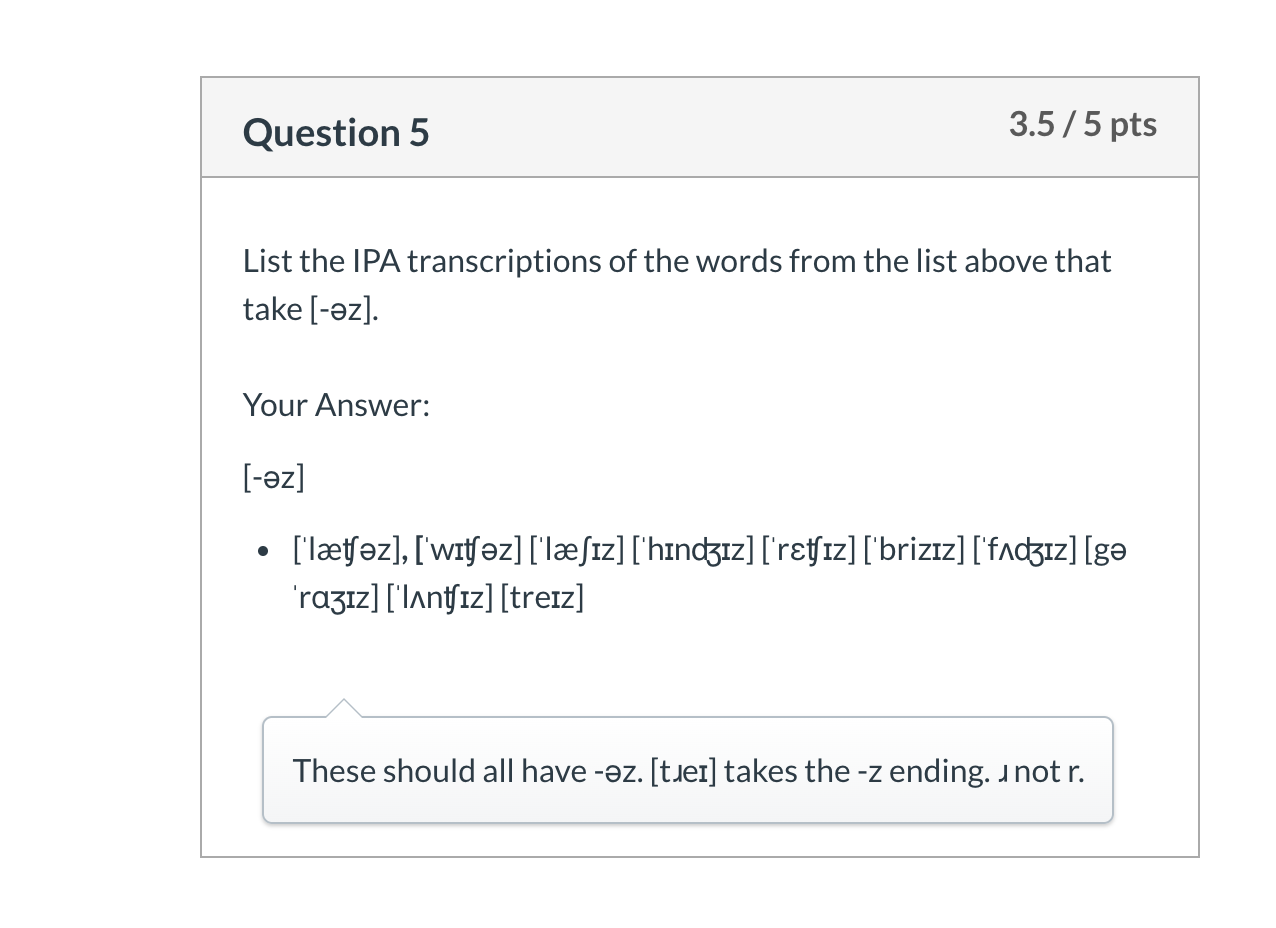The image size is (1276, 928).
Task: Click 'take [-əz].' in the question prompt
Action: coord(311,309)
